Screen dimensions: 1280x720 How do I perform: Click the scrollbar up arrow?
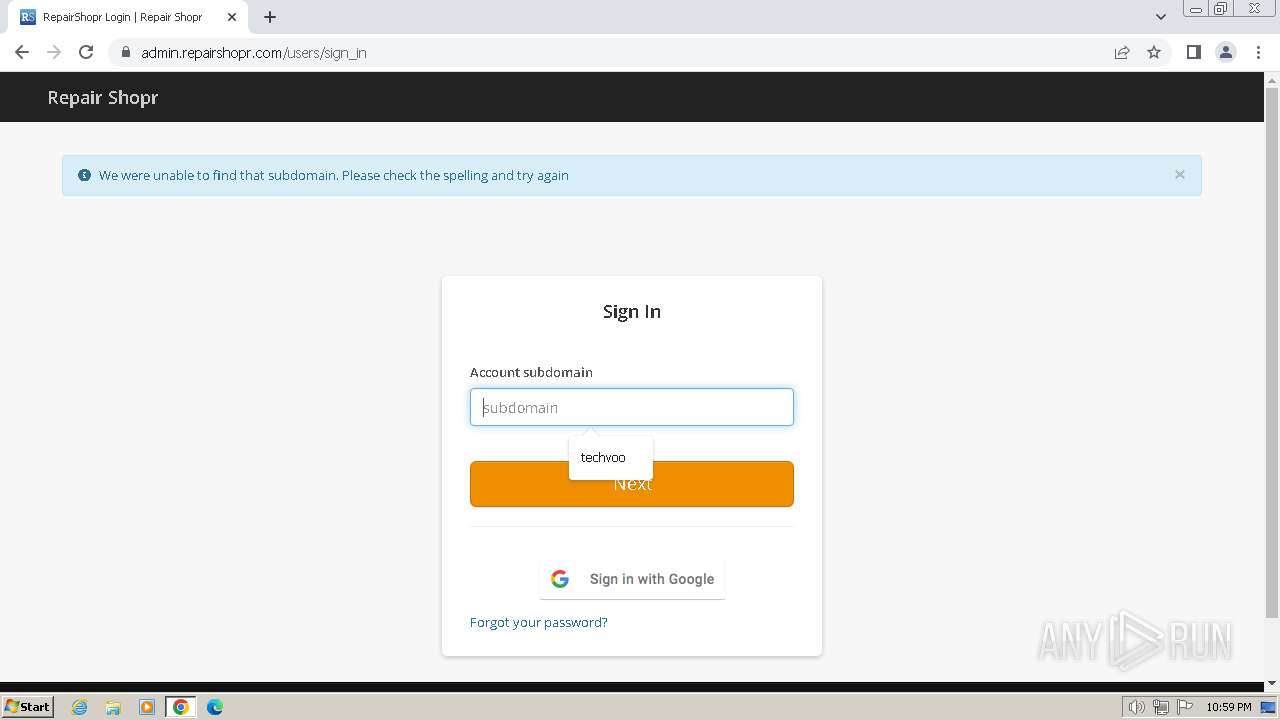click(1272, 79)
